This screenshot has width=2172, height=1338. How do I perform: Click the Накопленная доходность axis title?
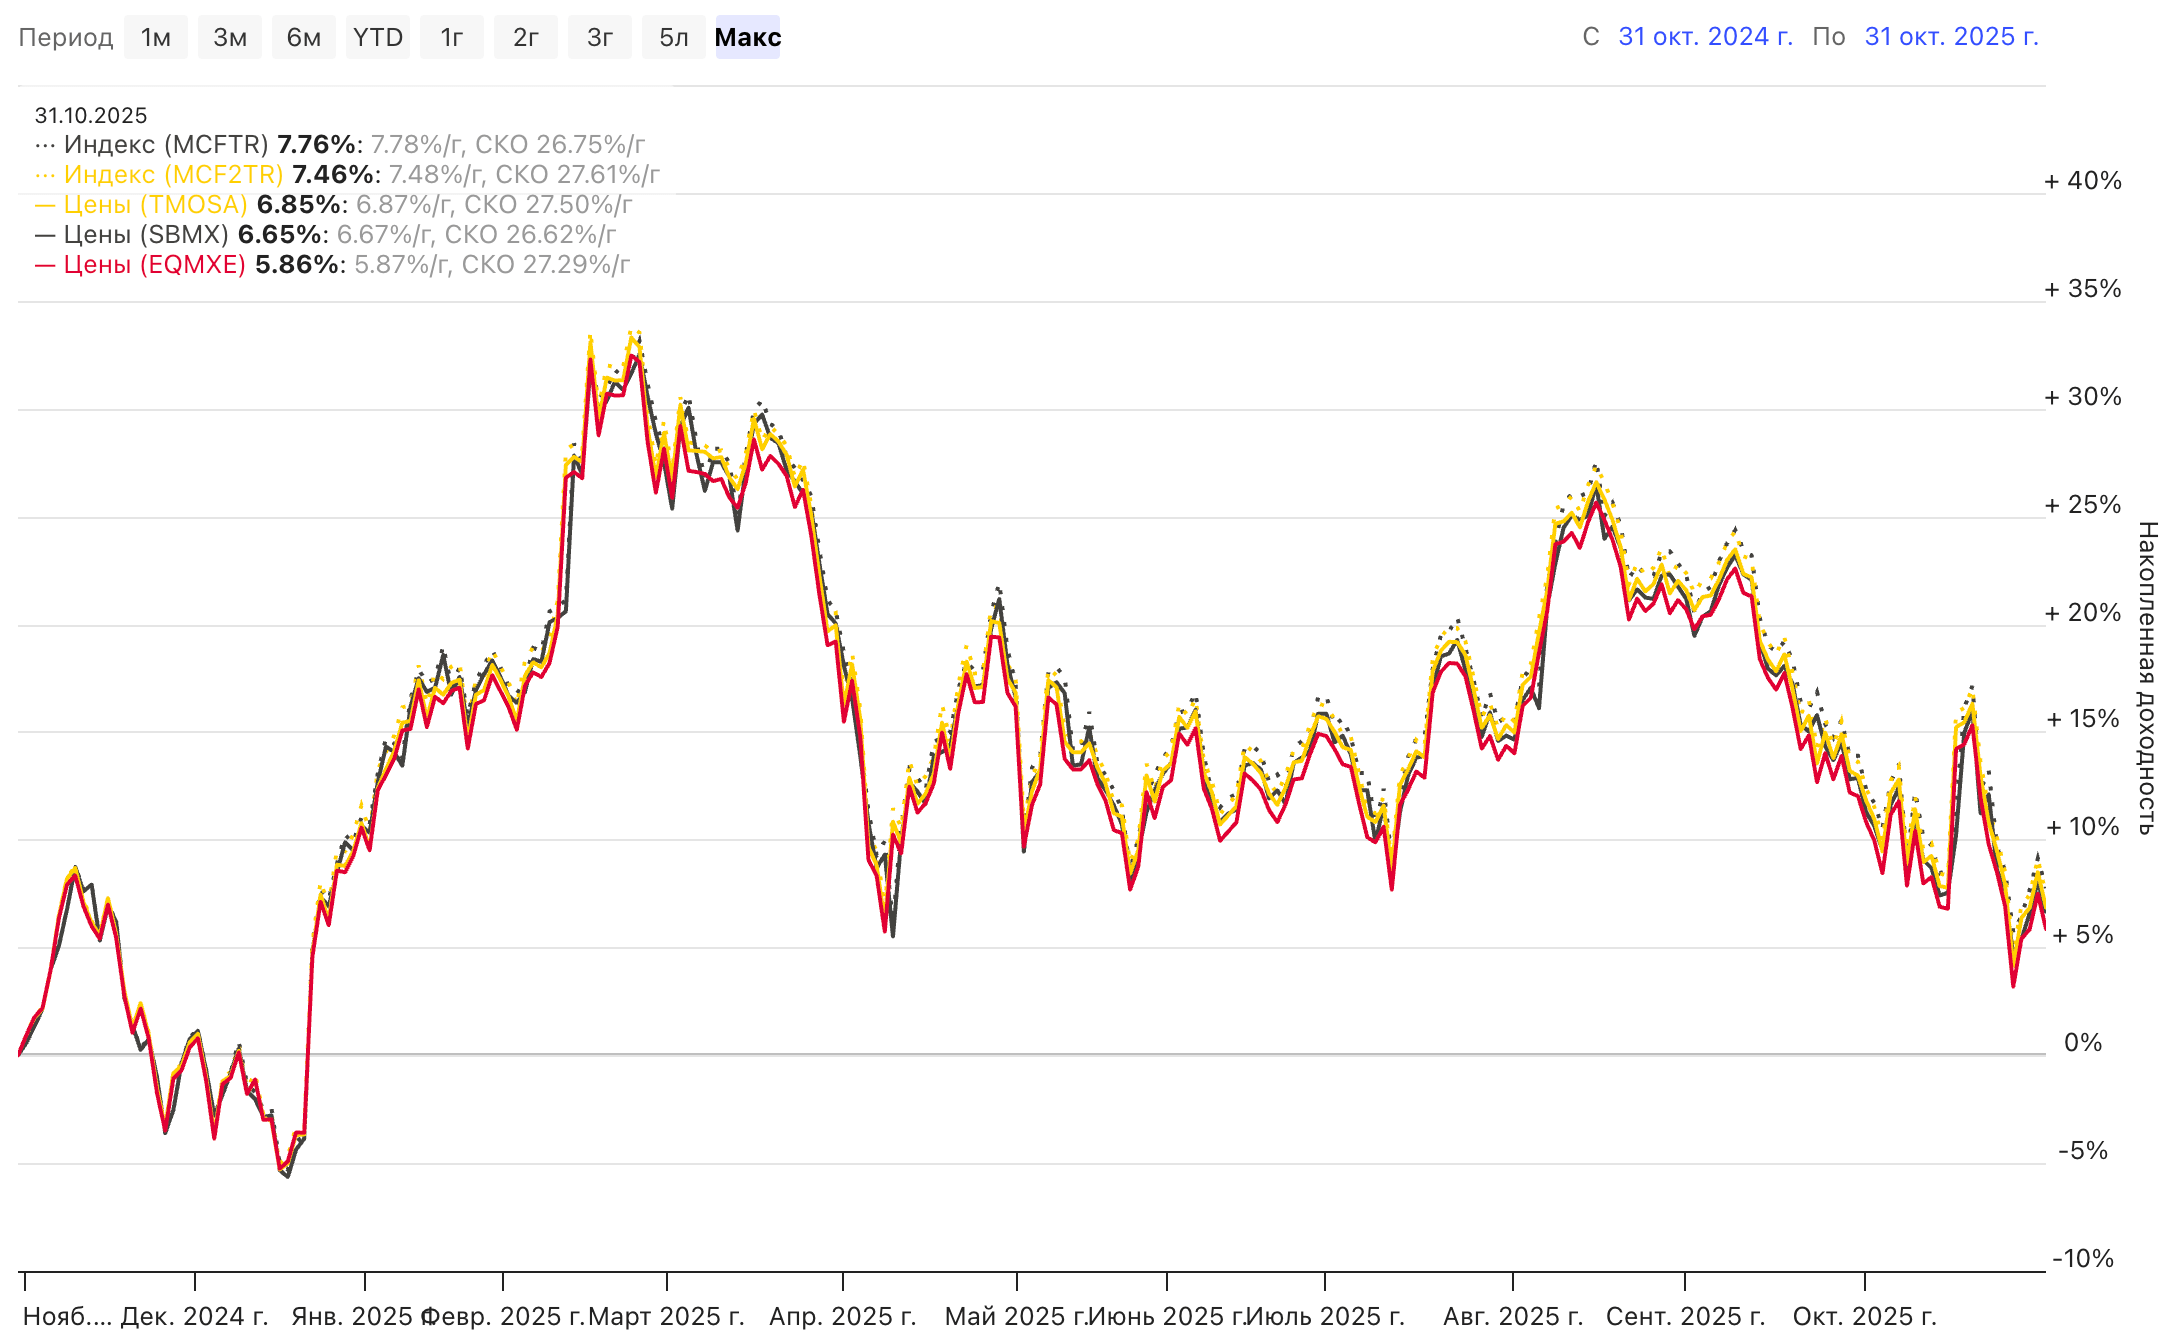2146,678
